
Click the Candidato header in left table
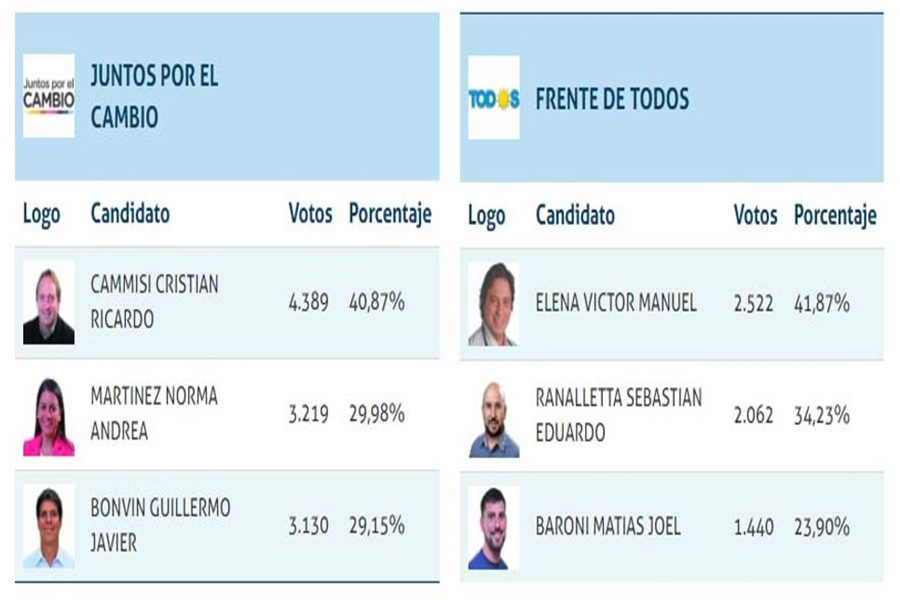[130, 213]
